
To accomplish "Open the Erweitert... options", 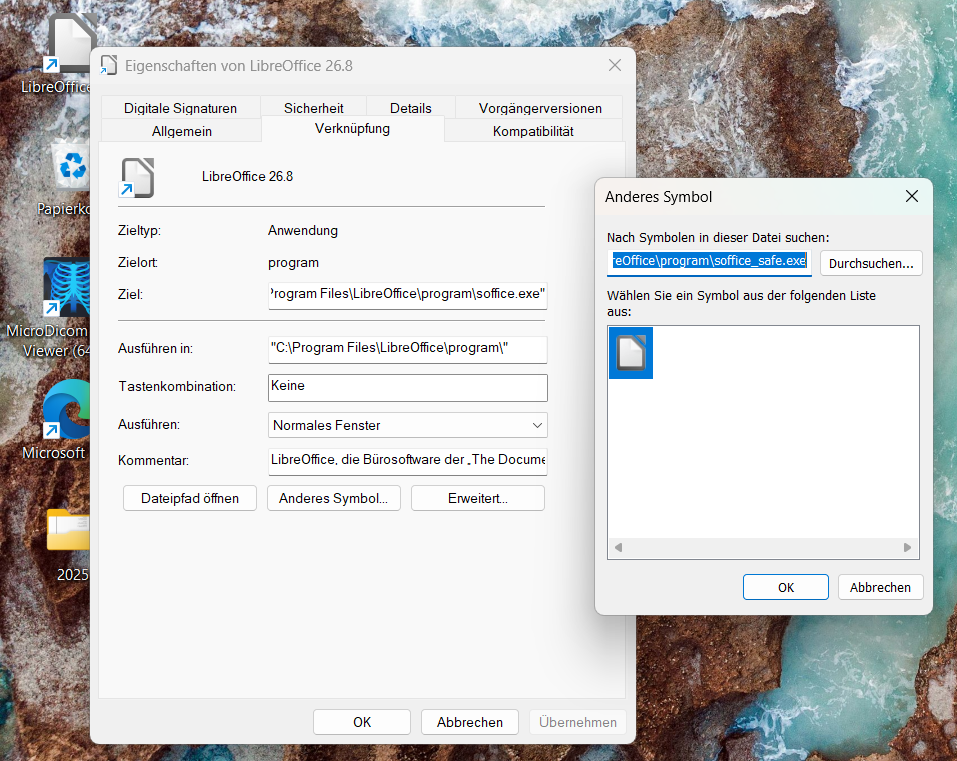I will pos(478,498).
